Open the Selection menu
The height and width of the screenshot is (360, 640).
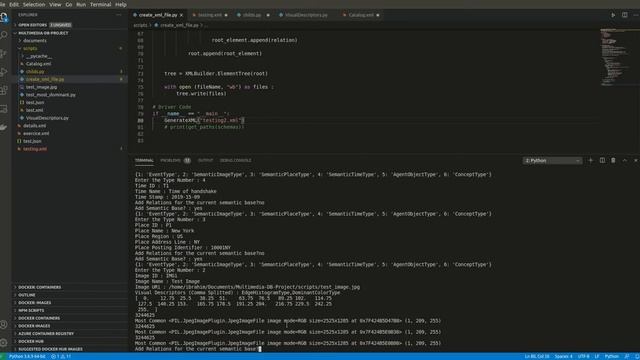pos(34,4)
